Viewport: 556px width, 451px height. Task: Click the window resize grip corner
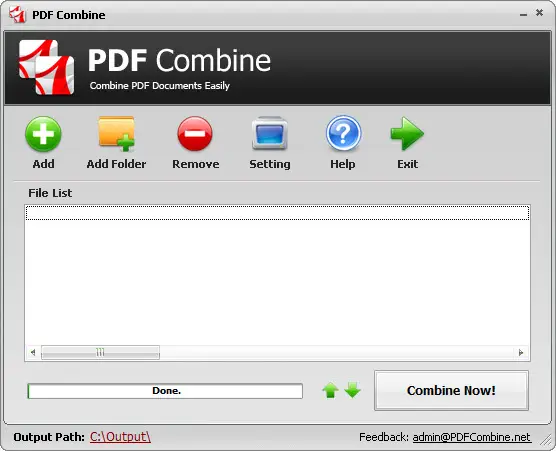point(545,440)
